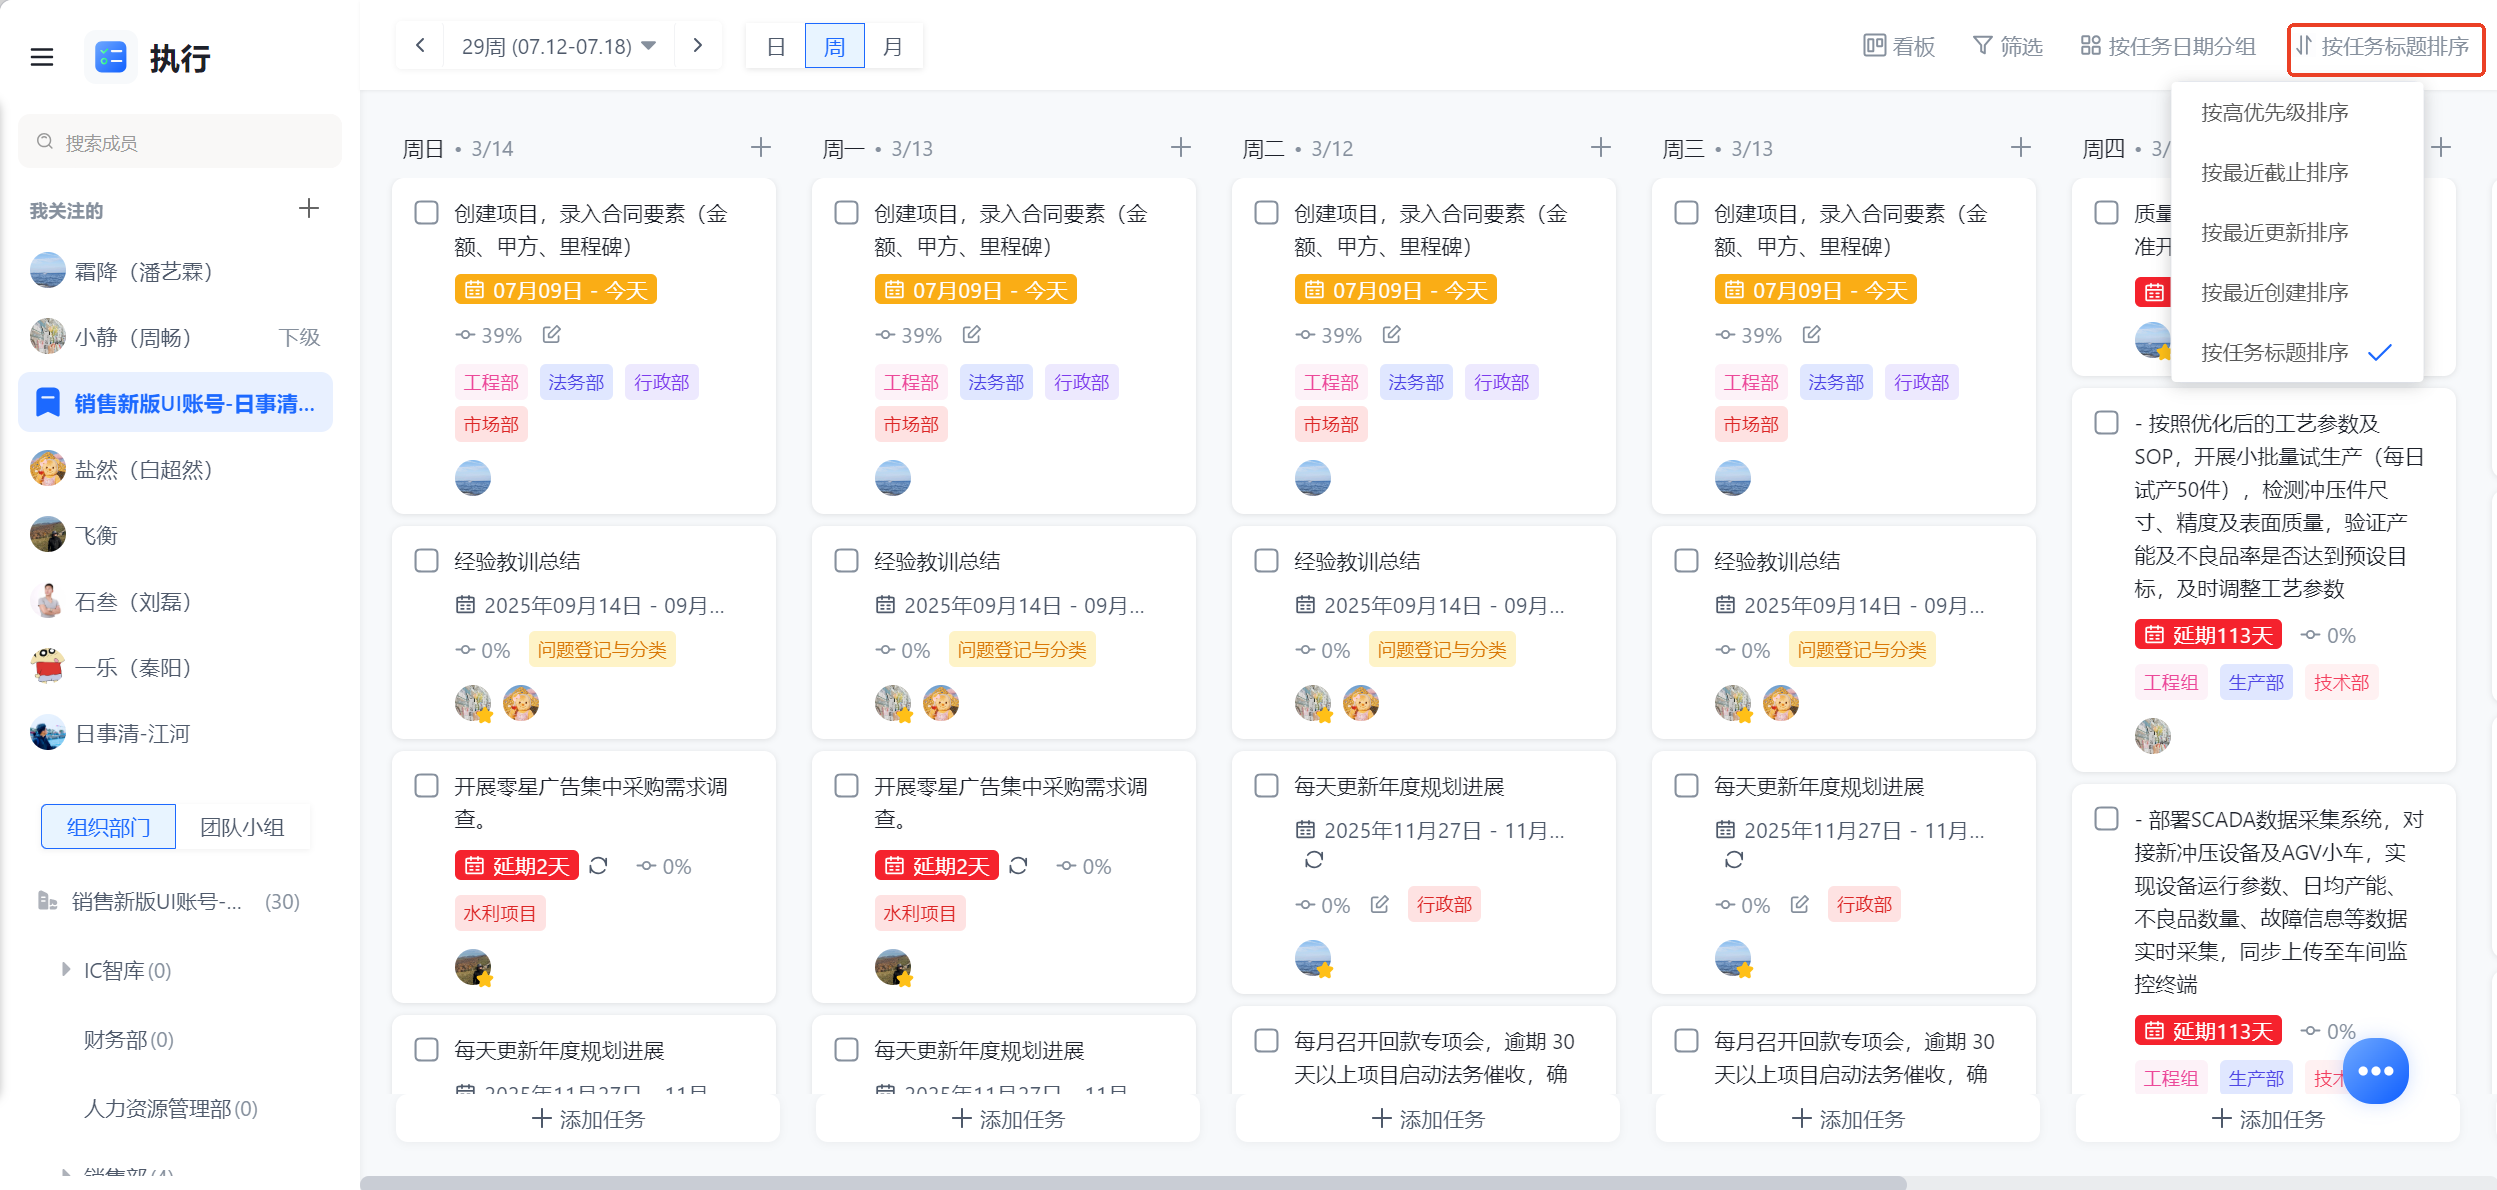Image resolution: width=2497 pixels, height=1190 pixels.
Task: Open the 筛选 filter panel
Action: (2008, 47)
